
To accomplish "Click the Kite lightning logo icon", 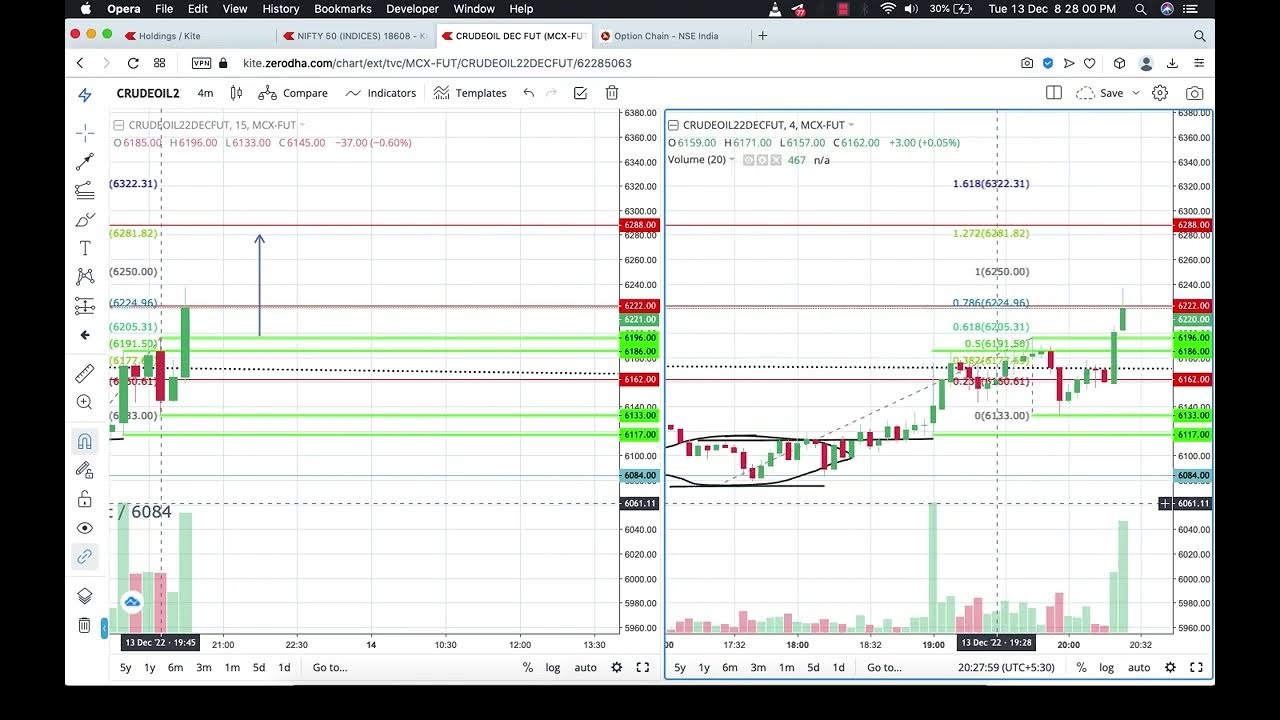I will tap(85, 94).
